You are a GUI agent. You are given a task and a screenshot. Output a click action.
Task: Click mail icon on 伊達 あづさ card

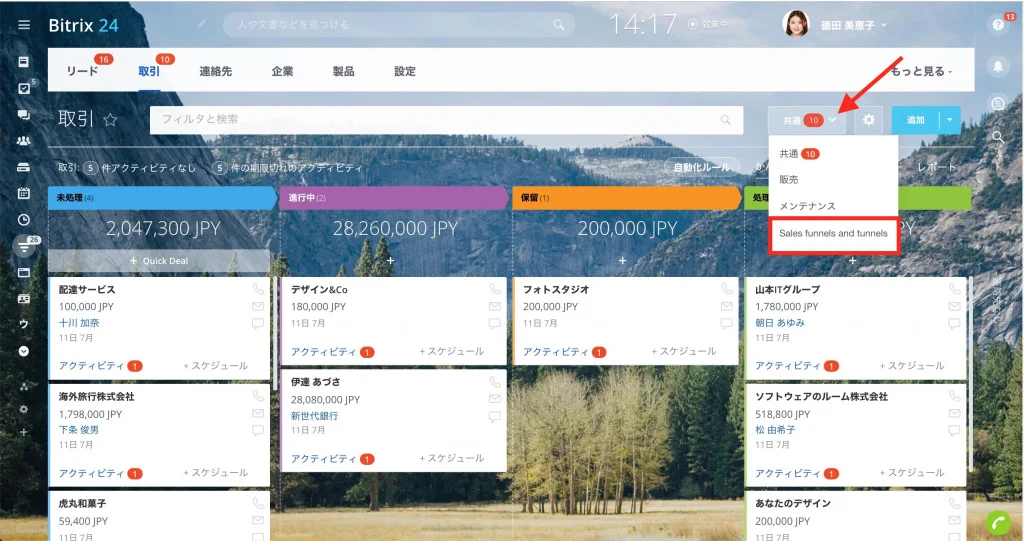tap(495, 399)
